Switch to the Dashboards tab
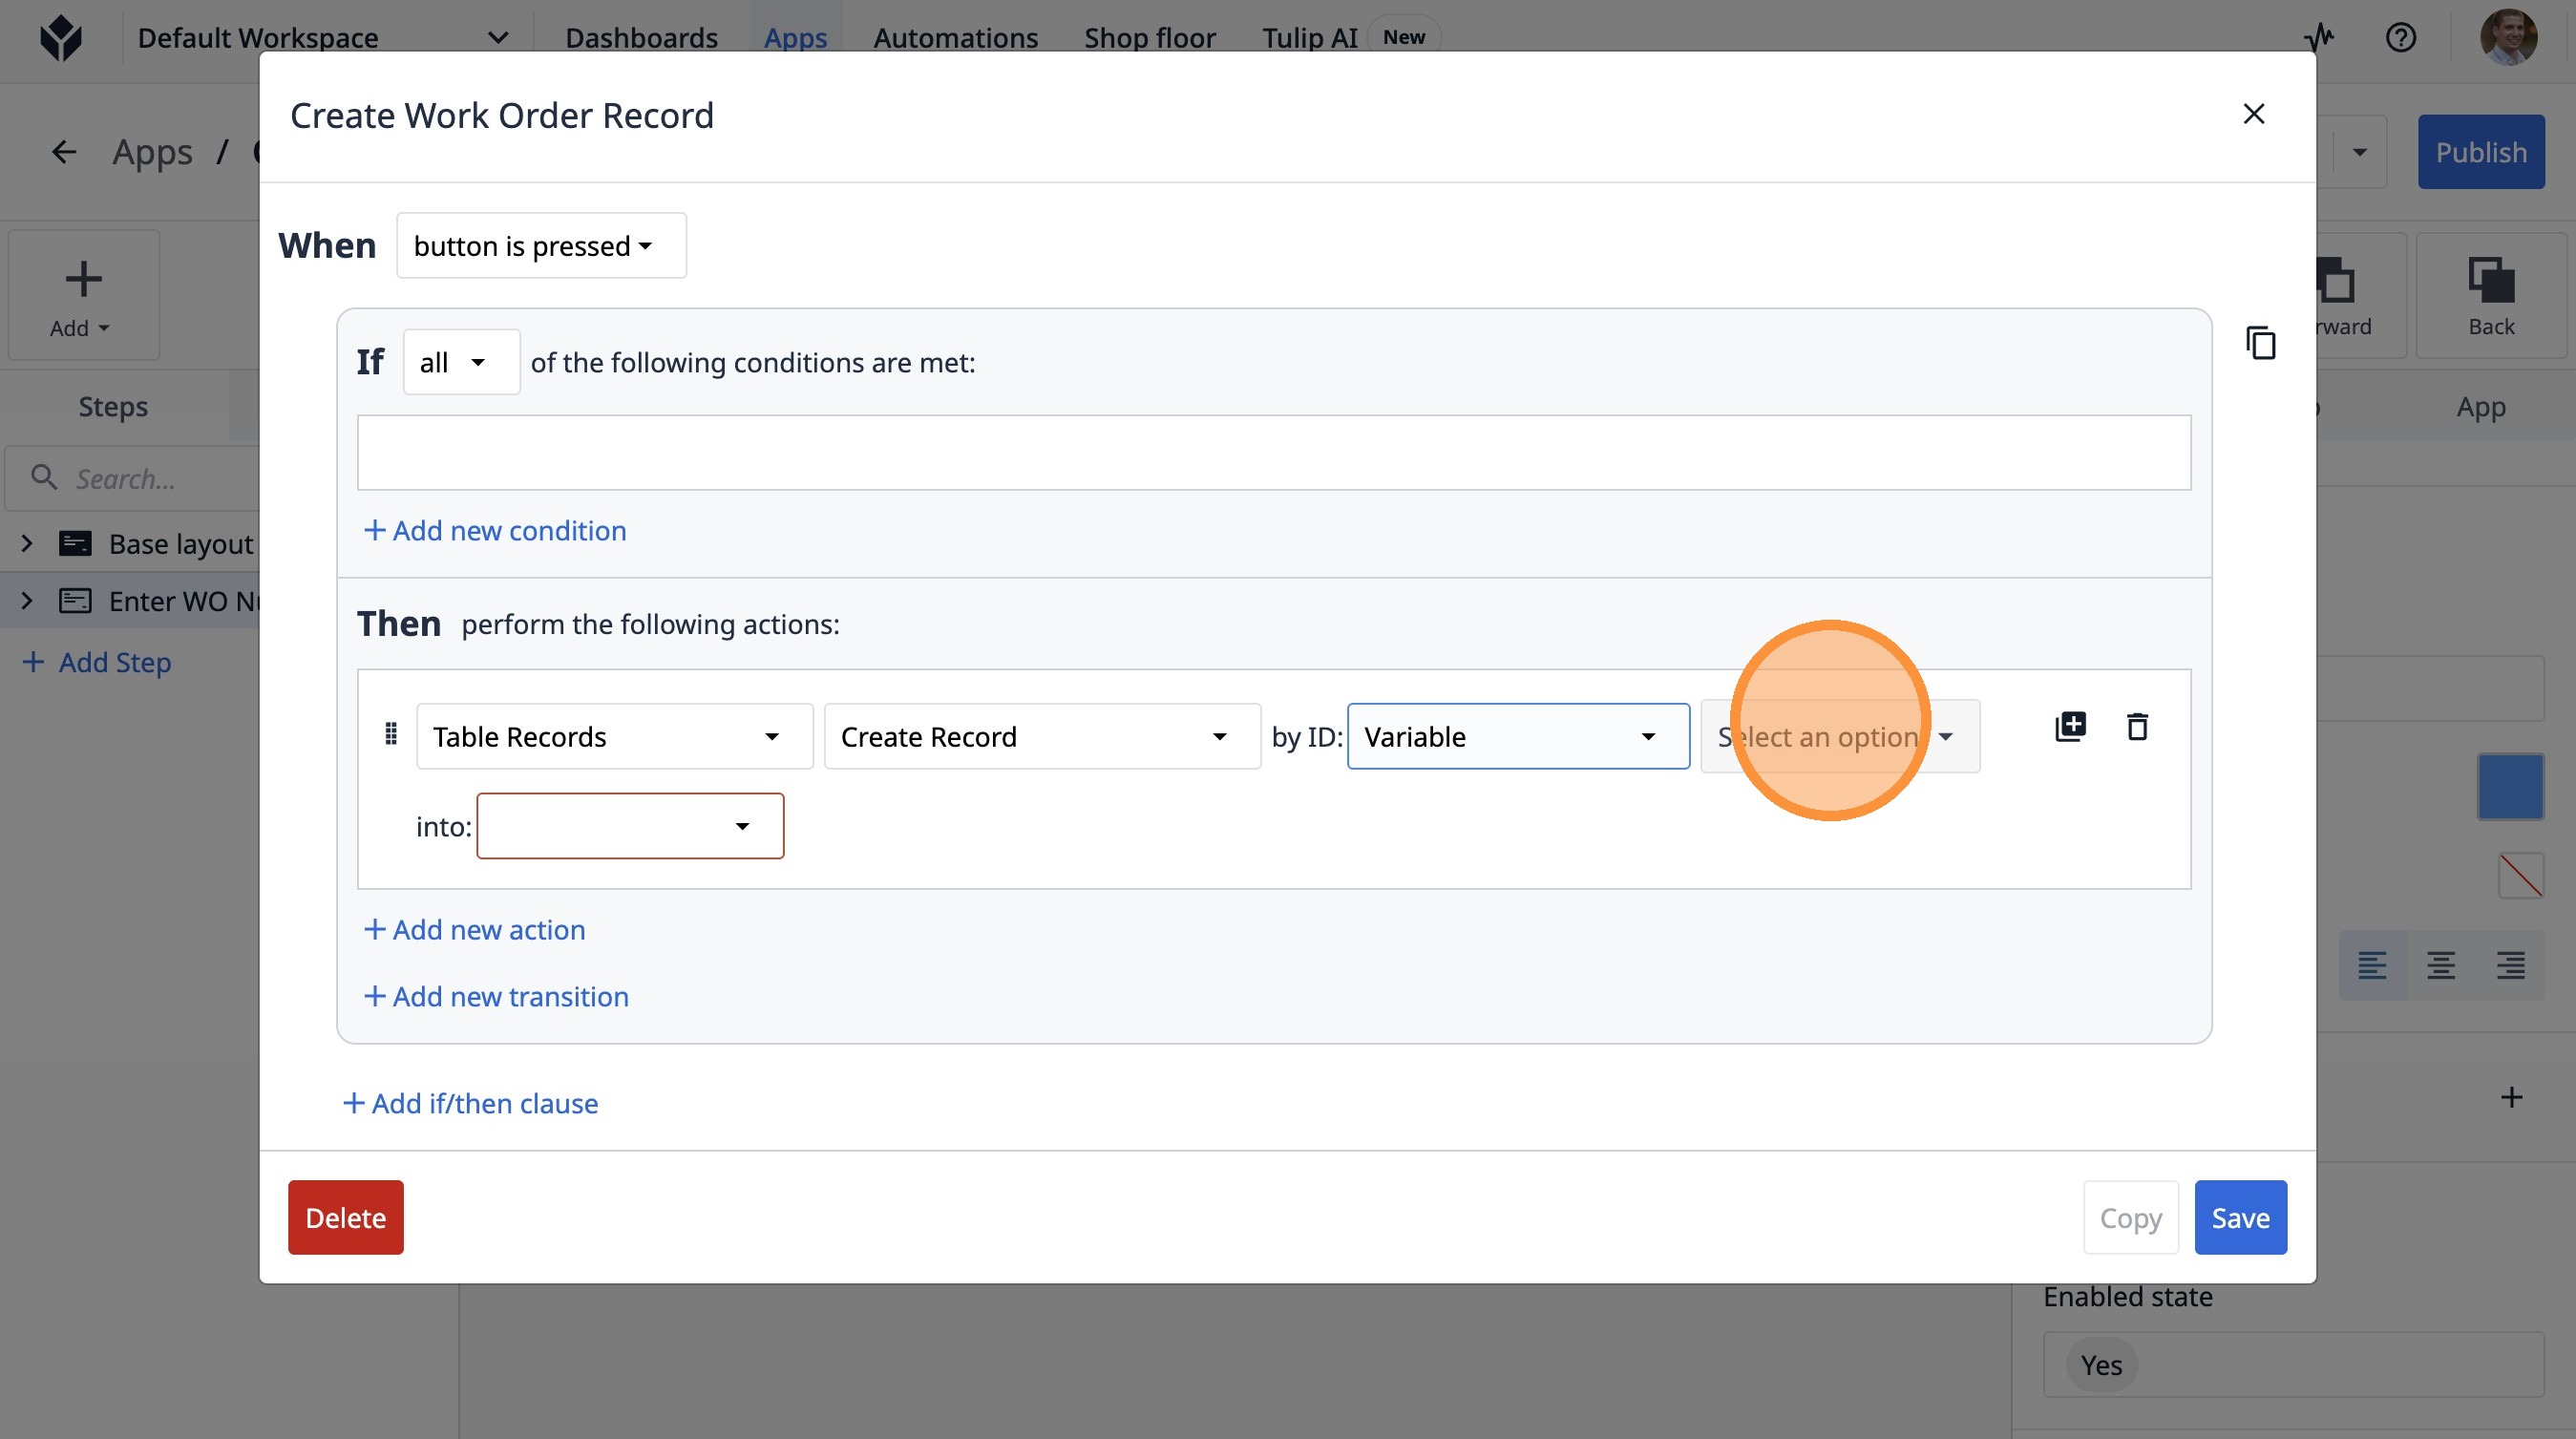 click(641, 38)
